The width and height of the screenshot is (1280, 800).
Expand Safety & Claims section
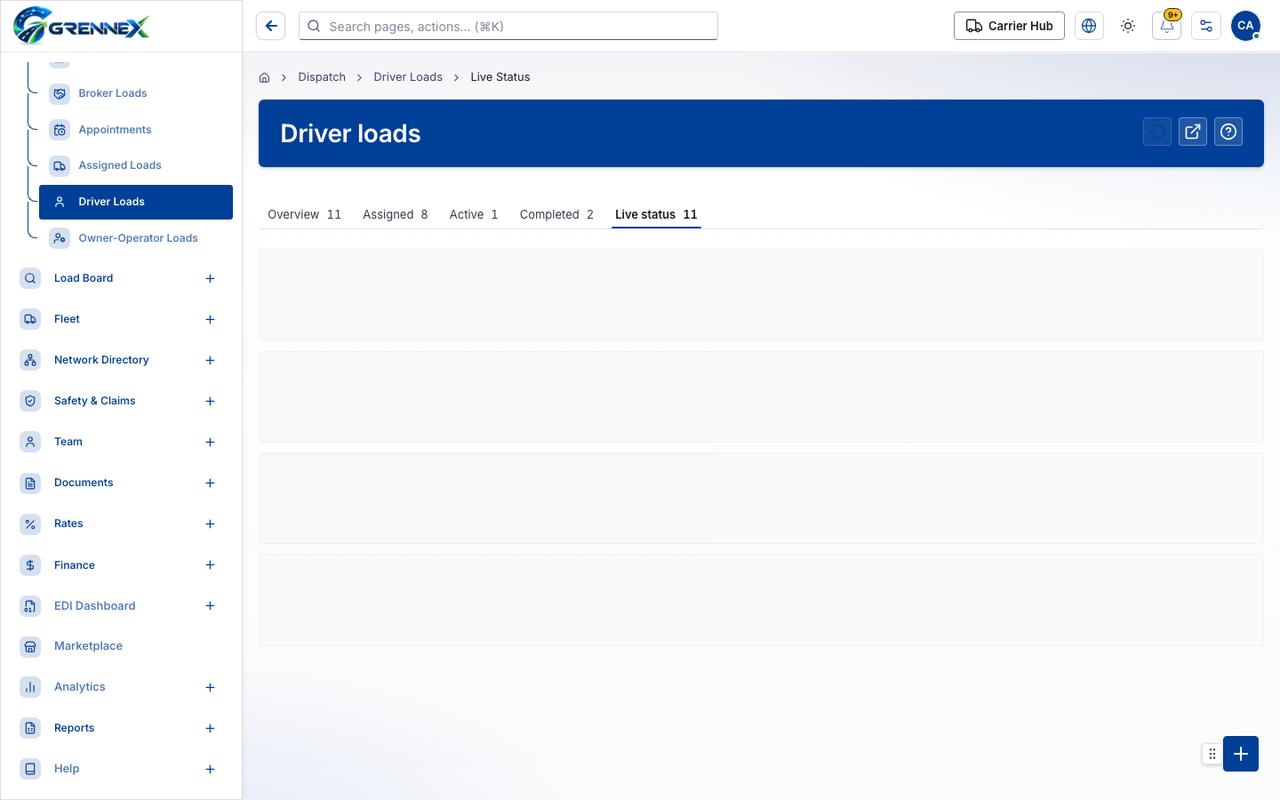coord(210,401)
